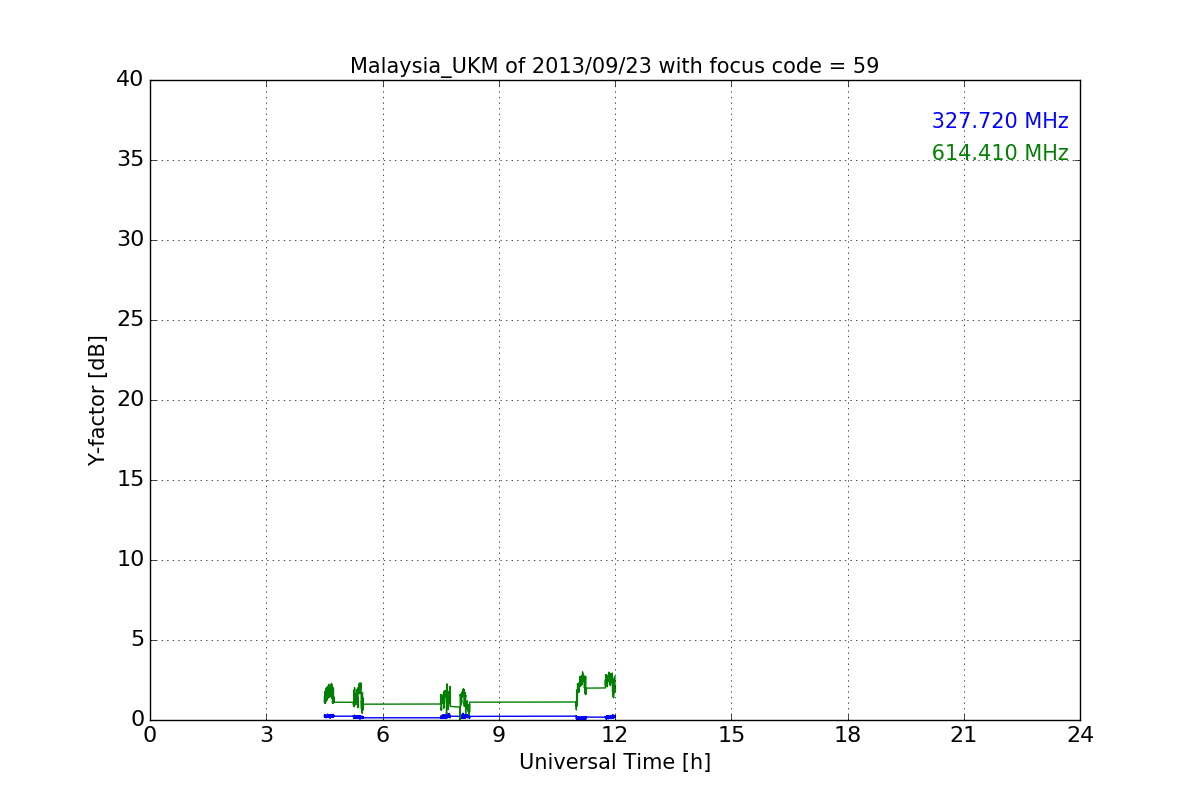Click y-axis tick label '10'
Image resolution: width=1200 pixels, height=800 pixels.
tap(130, 560)
